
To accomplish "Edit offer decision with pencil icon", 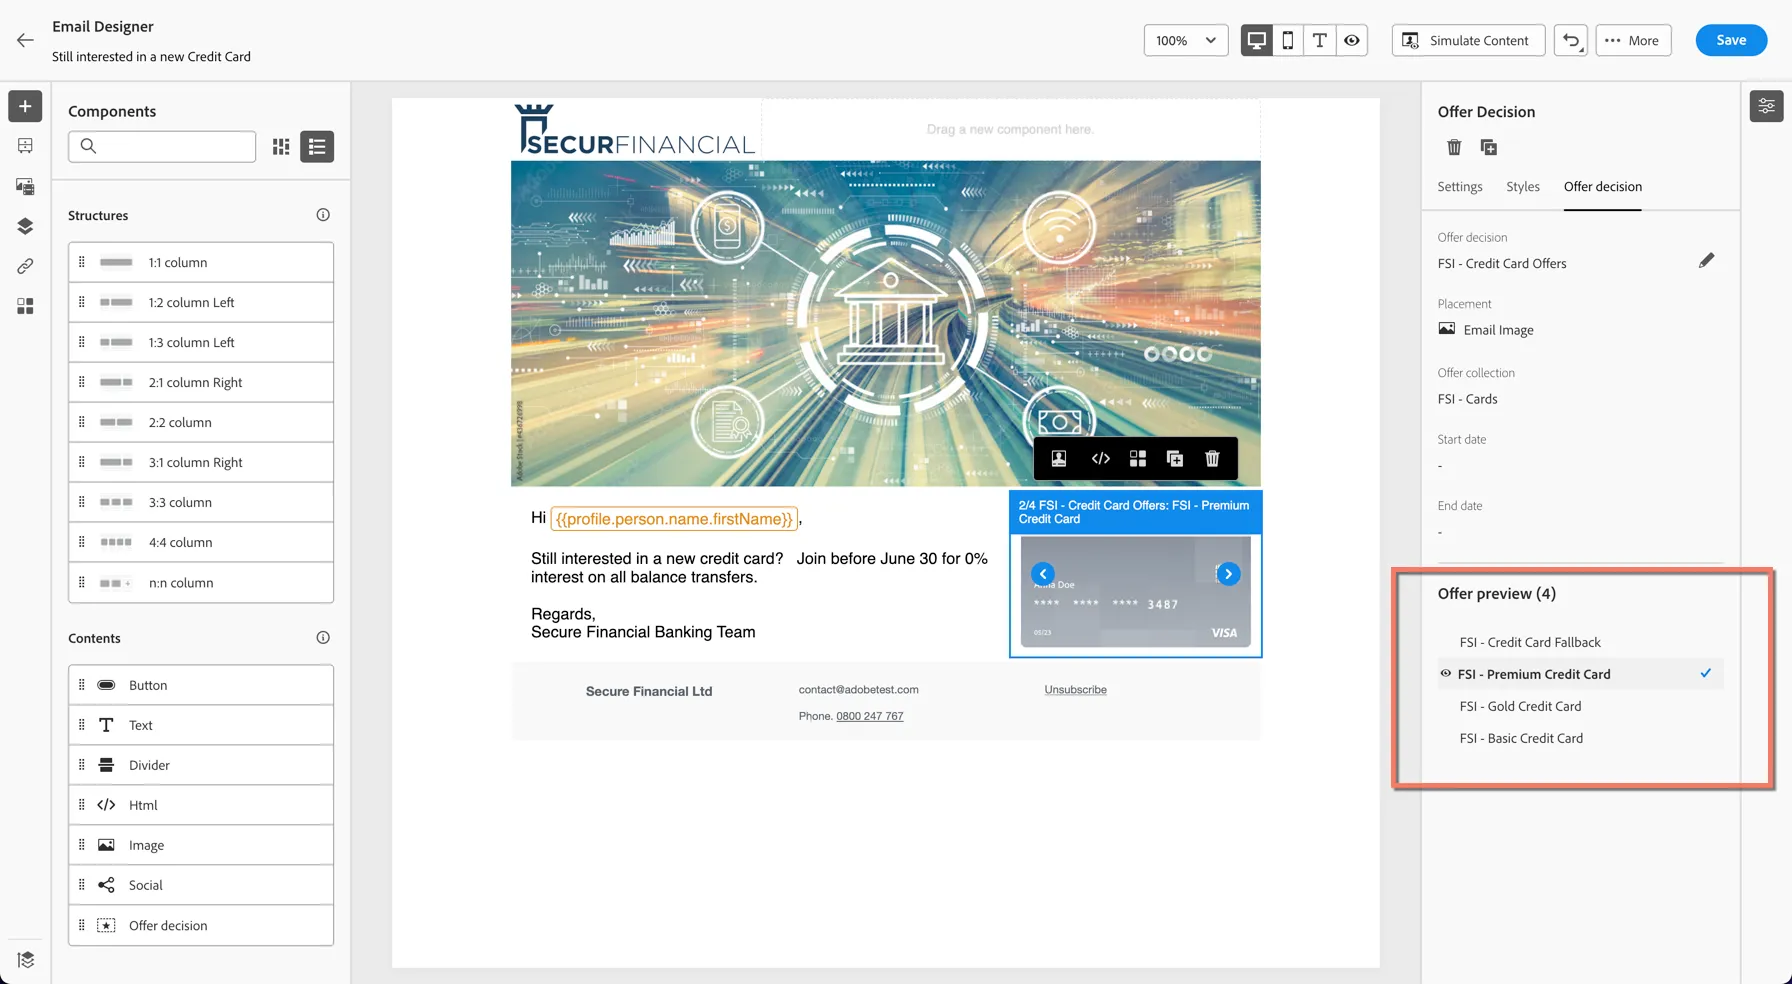I will [x=1706, y=261].
